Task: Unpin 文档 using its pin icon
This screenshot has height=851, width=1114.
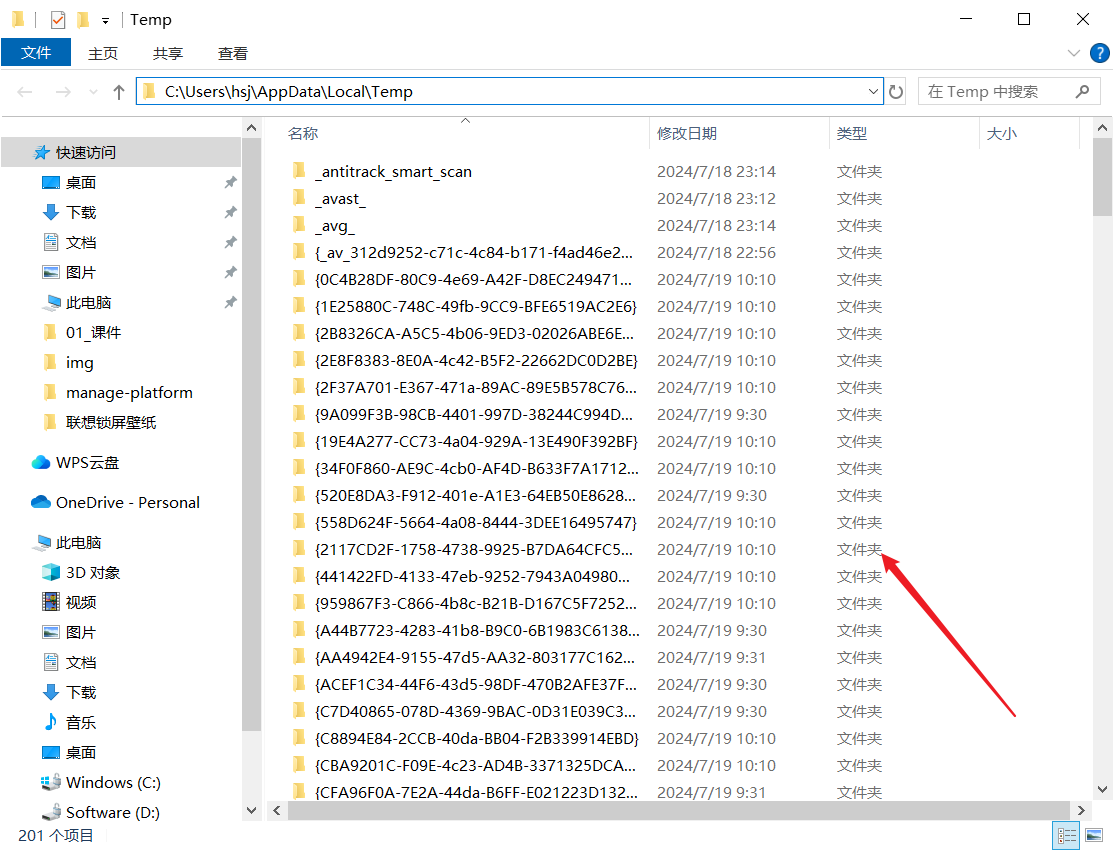Action: pyautogui.click(x=230, y=242)
